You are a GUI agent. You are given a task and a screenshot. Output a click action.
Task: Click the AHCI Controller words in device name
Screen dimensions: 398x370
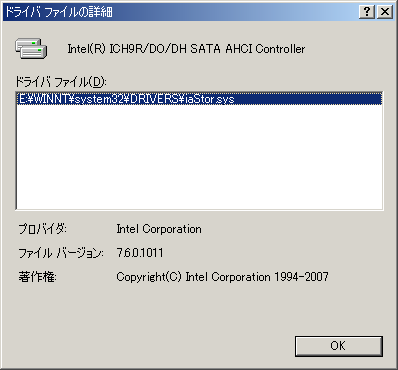[265, 49]
